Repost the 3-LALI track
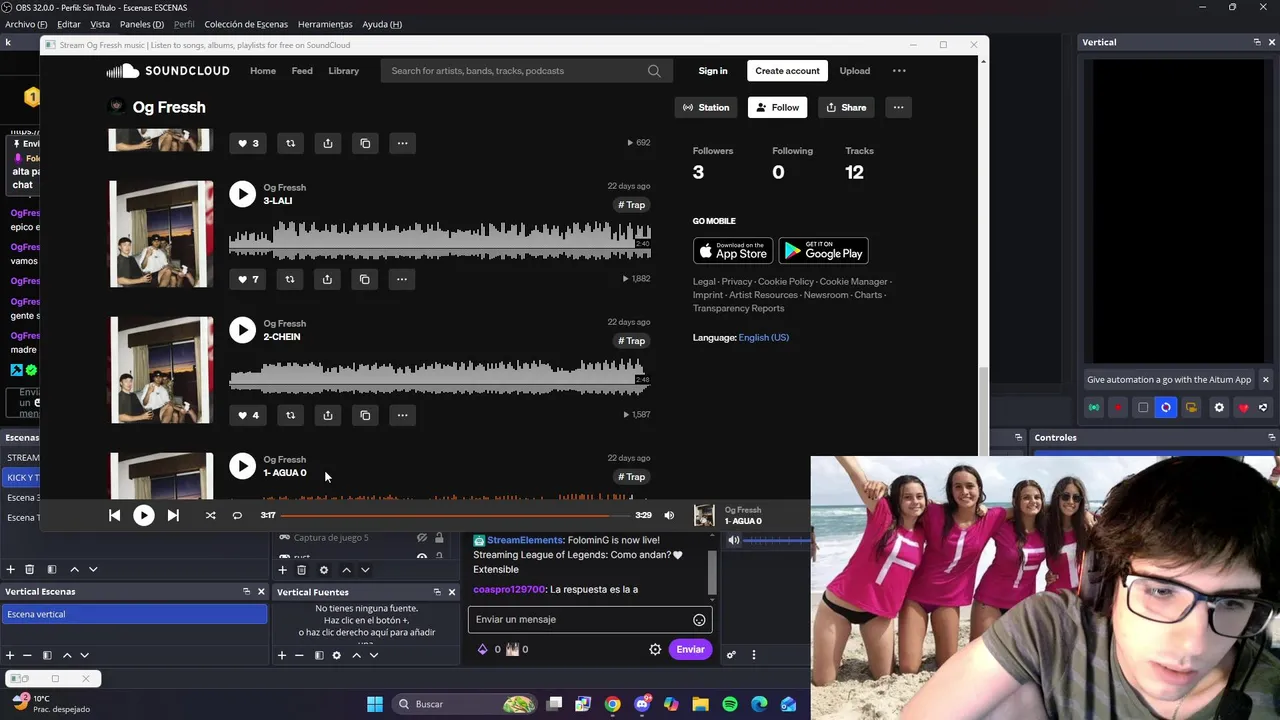 [x=290, y=279]
